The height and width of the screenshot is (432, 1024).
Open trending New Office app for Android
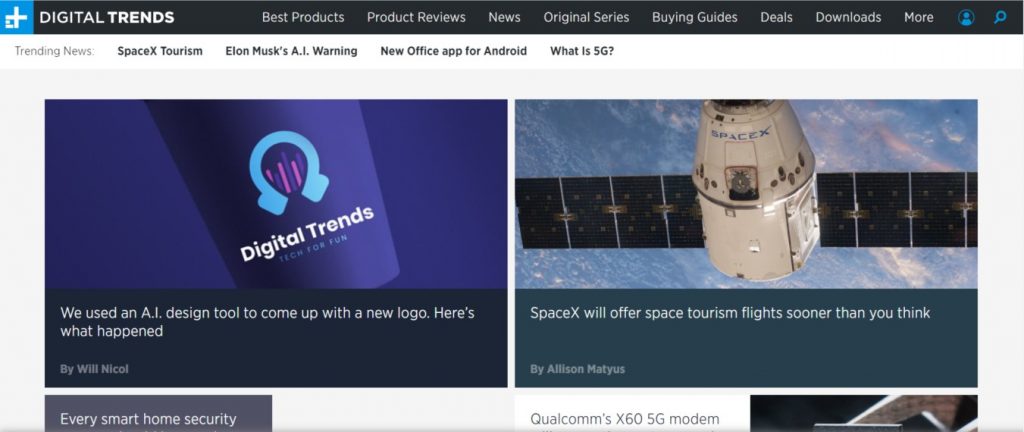click(453, 51)
